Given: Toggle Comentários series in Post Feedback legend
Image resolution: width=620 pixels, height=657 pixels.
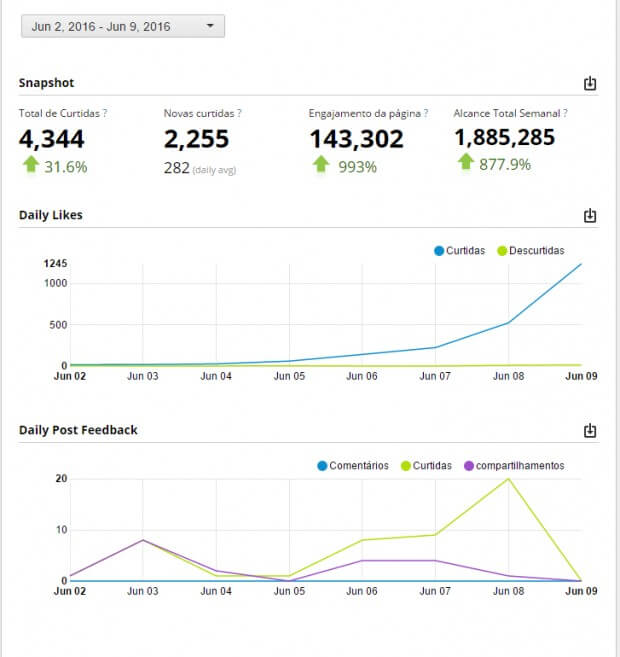Looking at the screenshot, I should click(353, 466).
